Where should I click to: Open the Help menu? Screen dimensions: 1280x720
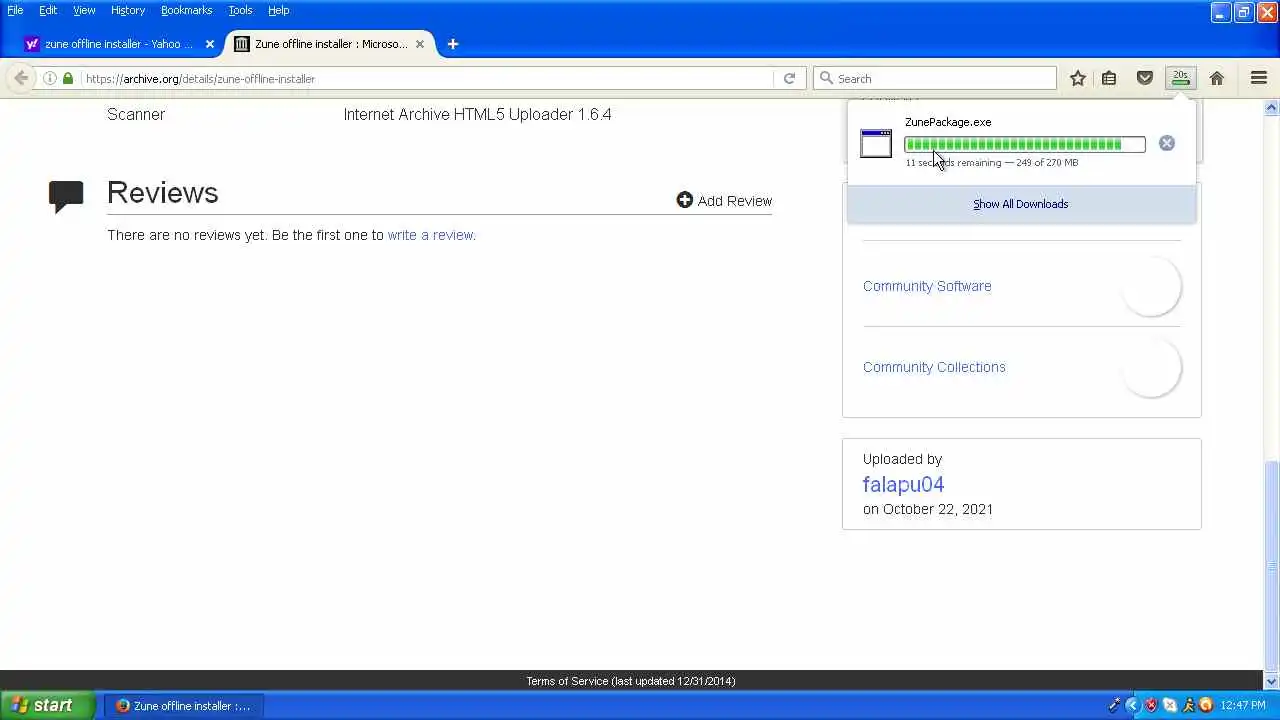pyautogui.click(x=279, y=10)
